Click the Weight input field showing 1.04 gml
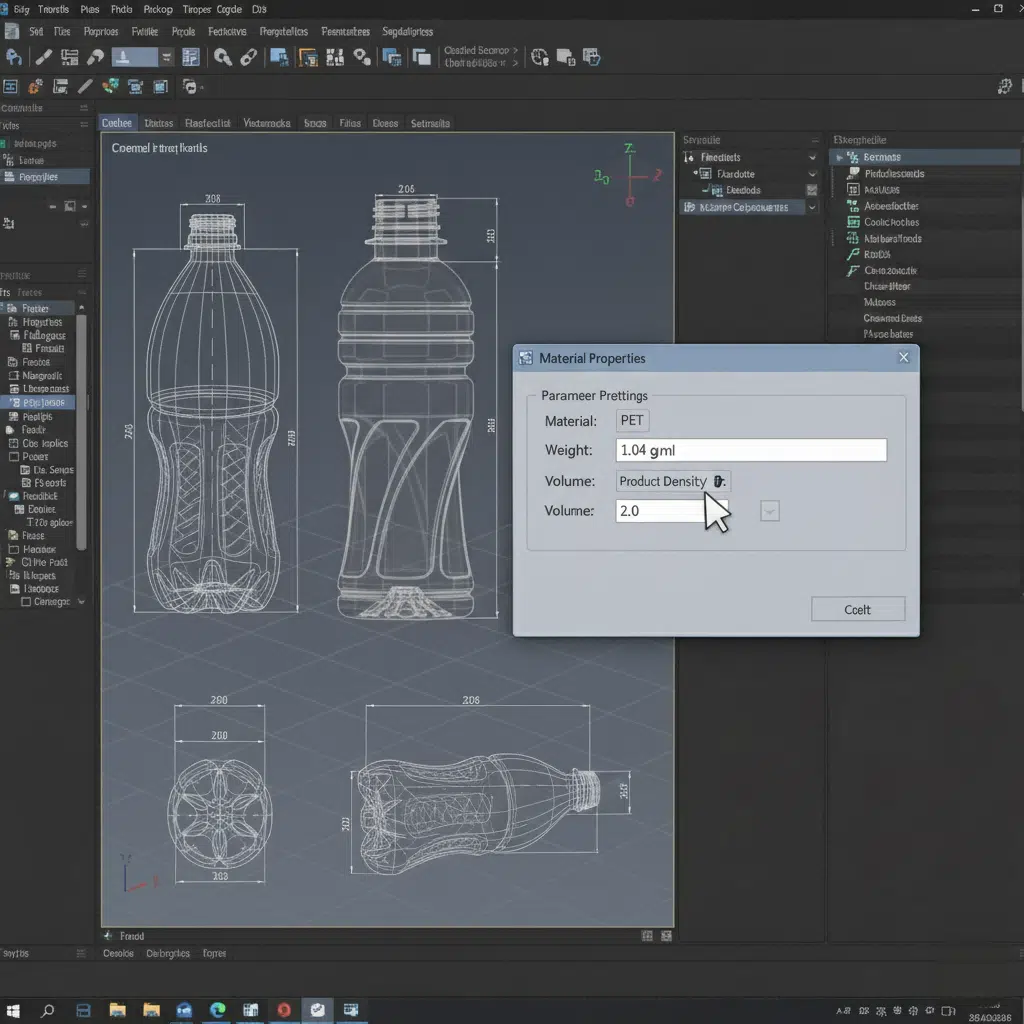Screen dimensions: 1024x1024 [x=750, y=450]
